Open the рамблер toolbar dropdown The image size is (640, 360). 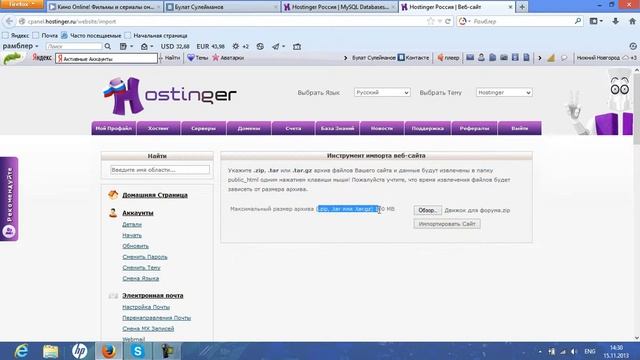[20, 46]
